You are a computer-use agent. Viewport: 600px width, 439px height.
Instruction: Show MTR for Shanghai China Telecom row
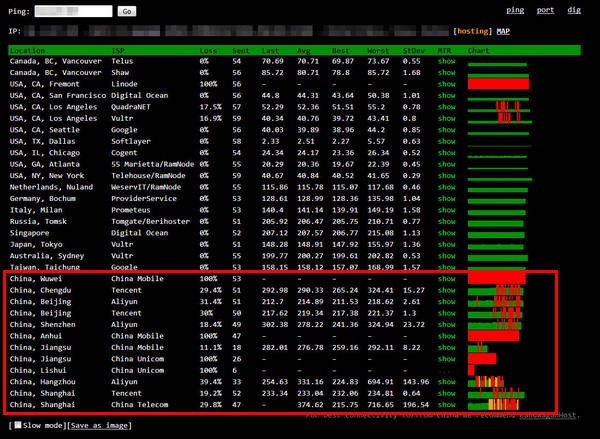(x=446, y=404)
